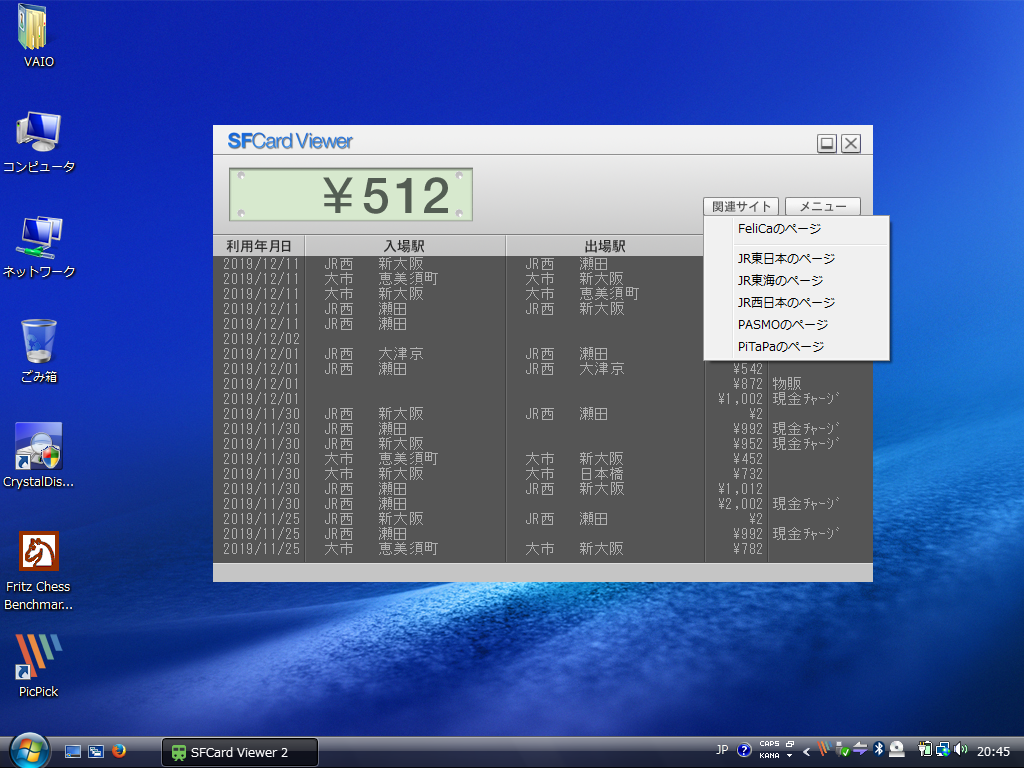Click Show Desktop in the quick launch
This screenshot has height=768, width=1024.
[72, 752]
